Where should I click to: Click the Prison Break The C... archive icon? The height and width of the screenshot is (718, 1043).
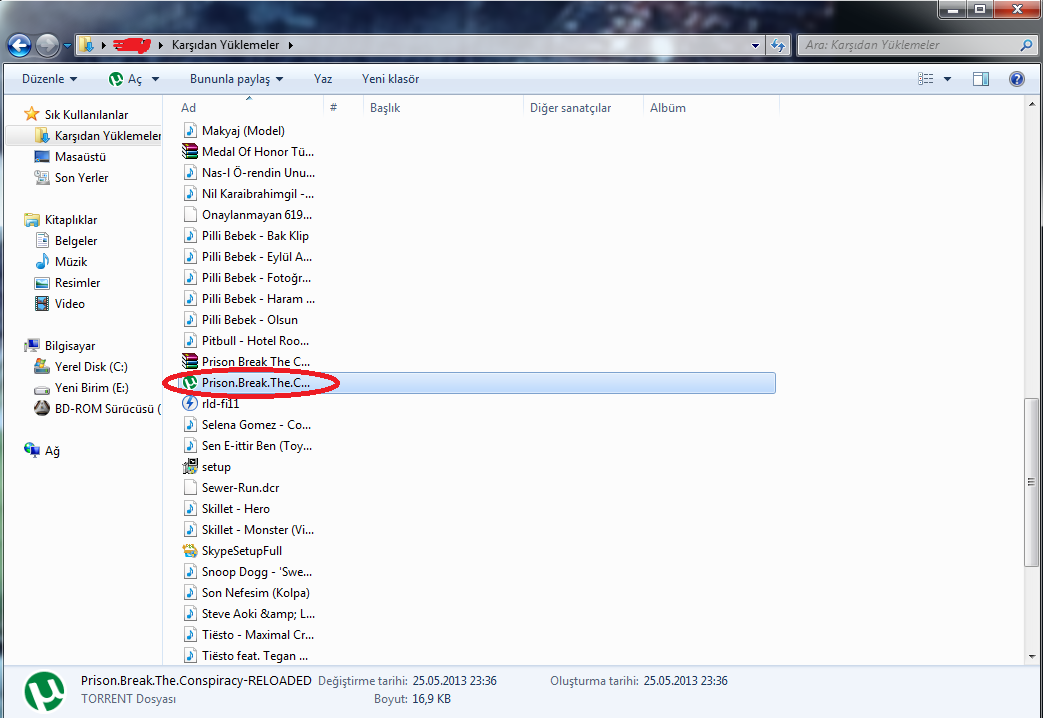click(190, 362)
